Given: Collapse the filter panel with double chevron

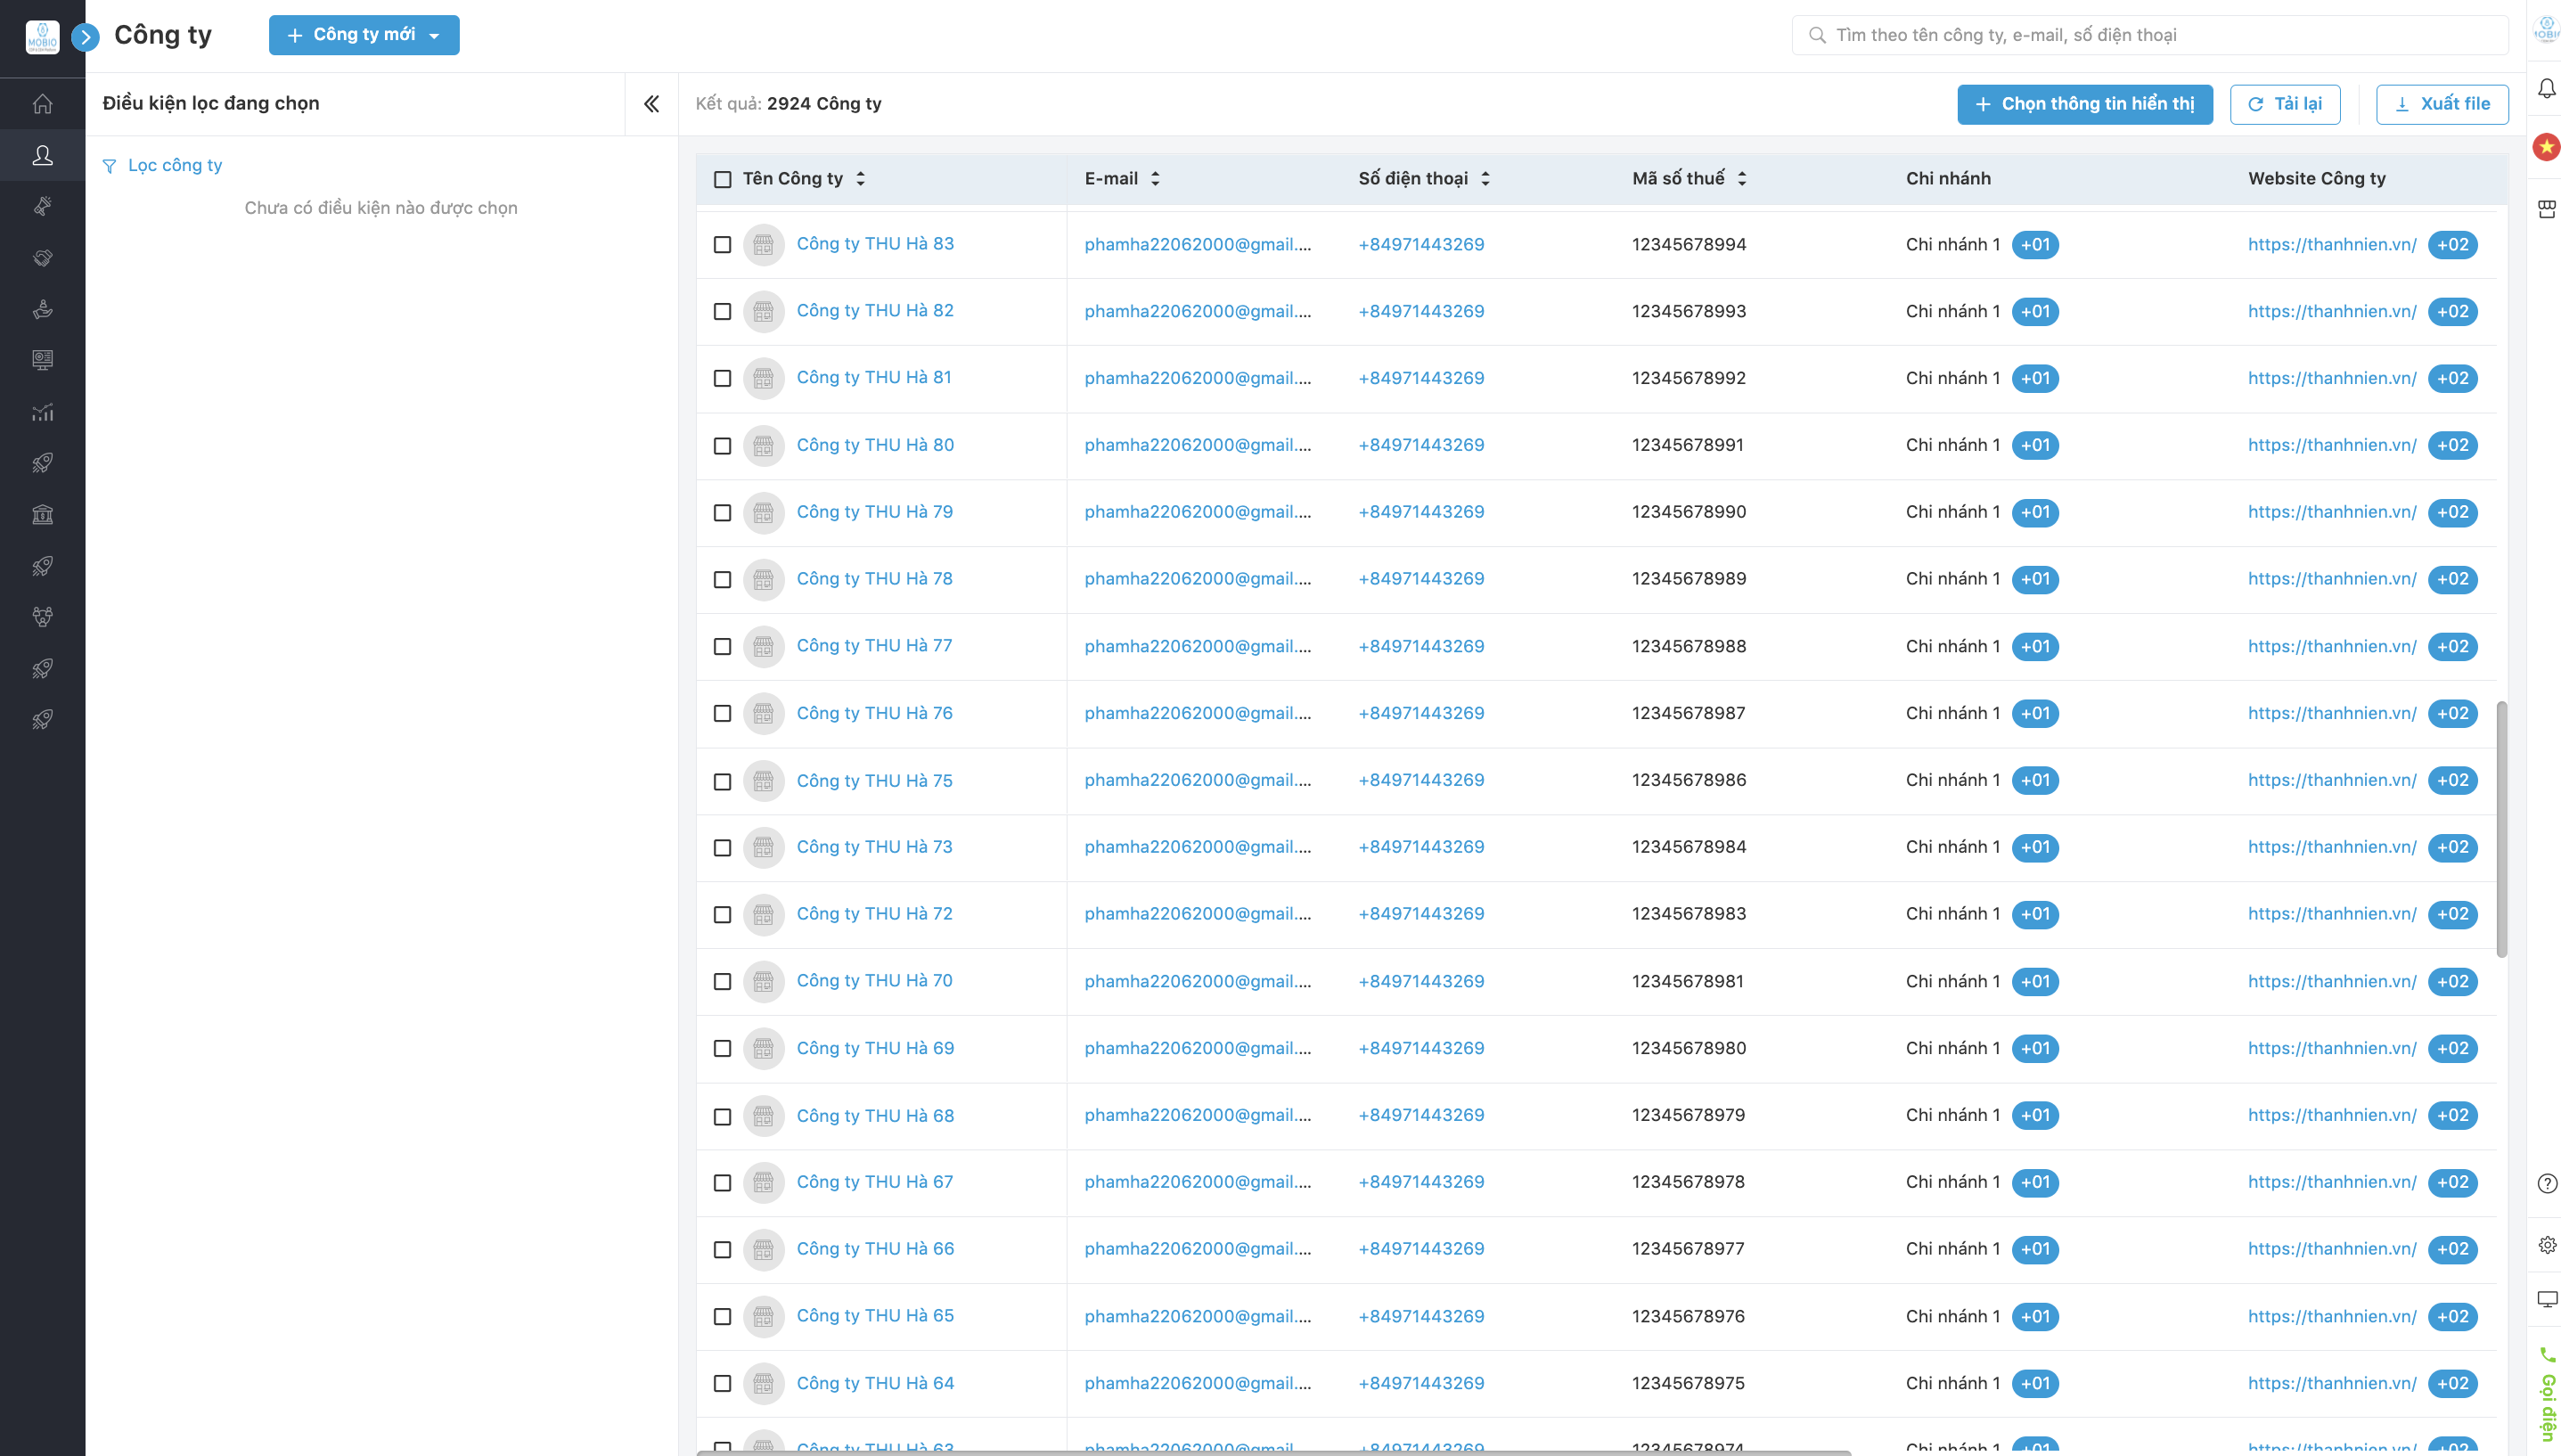Looking at the screenshot, I should coord(651,104).
